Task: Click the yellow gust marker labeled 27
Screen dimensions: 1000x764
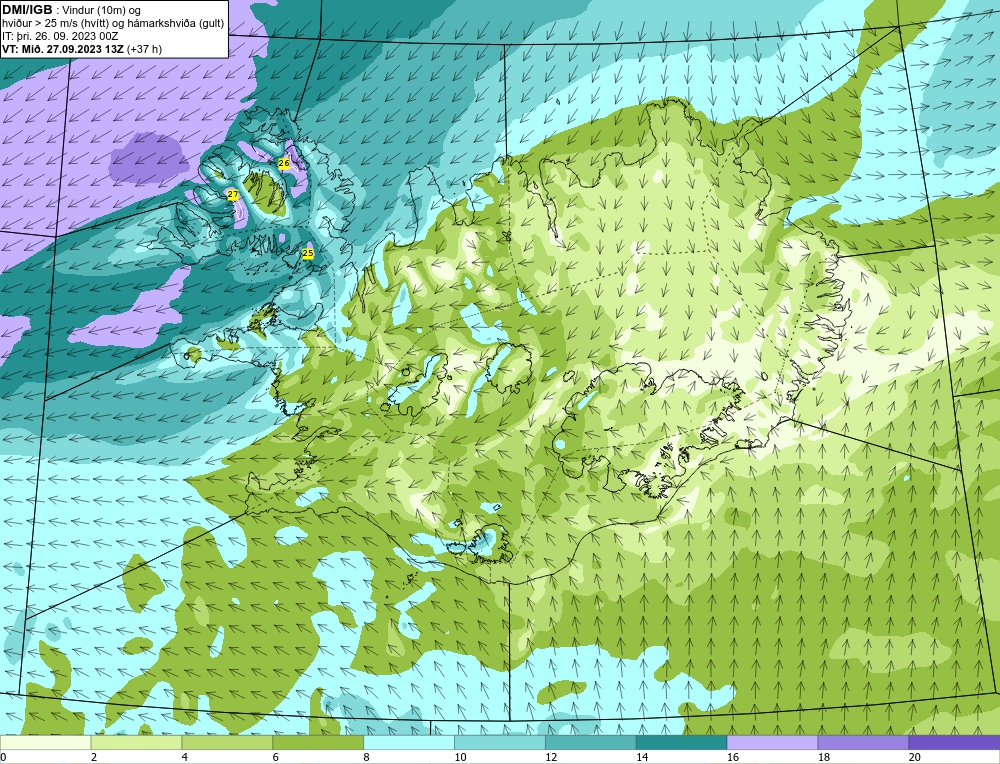Action: click(233, 194)
